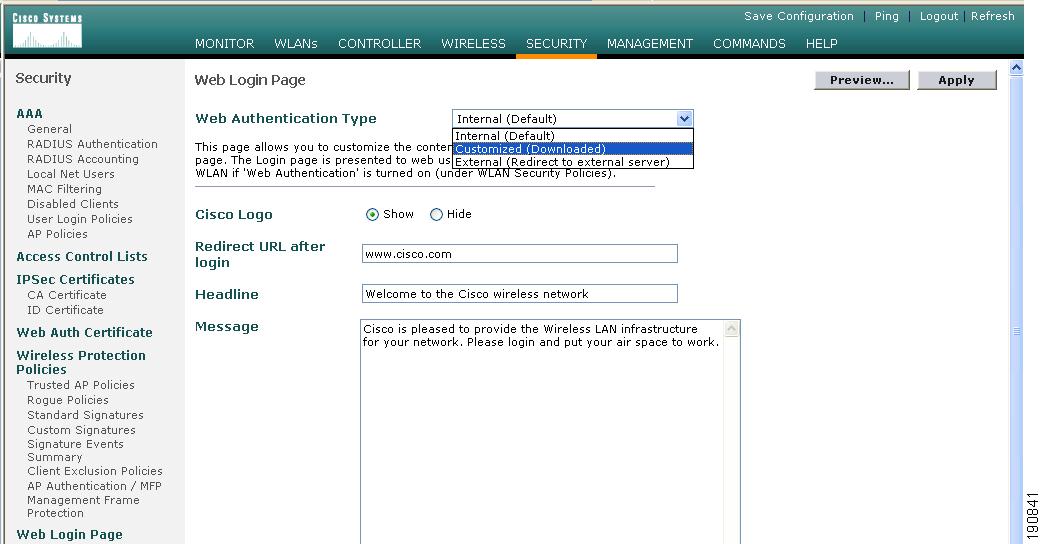Screen dimensions: 1042x544
Task: Open ID Certificate page
Action: tap(65, 310)
